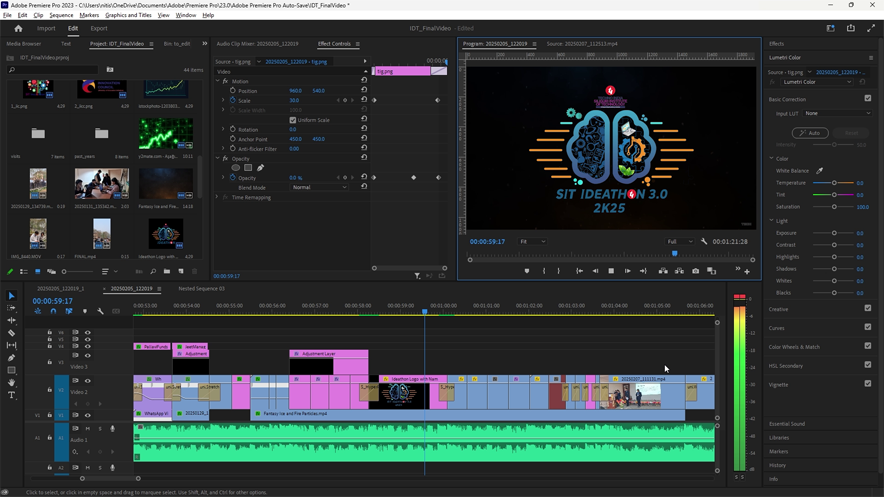This screenshot has width=884, height=497.
Task: Show more panel tabs double chevron
Action: (x=205, y=43)
